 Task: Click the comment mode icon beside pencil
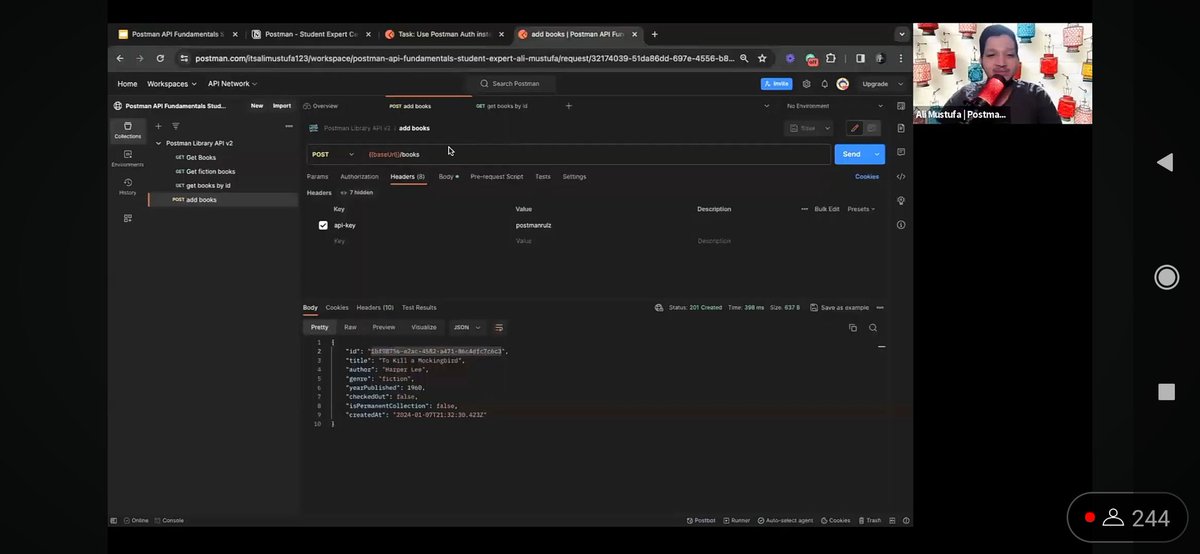[x=872, y=128]
